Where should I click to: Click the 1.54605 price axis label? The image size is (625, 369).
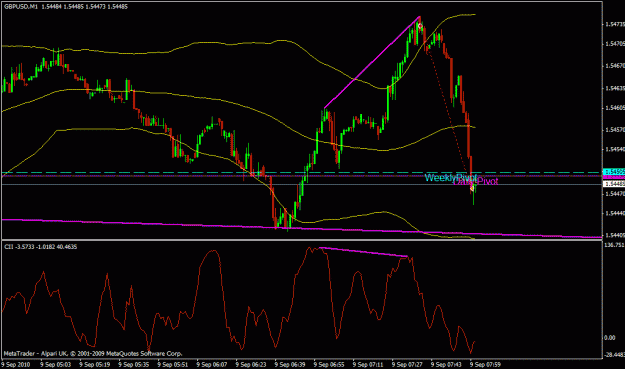(615, 108)
